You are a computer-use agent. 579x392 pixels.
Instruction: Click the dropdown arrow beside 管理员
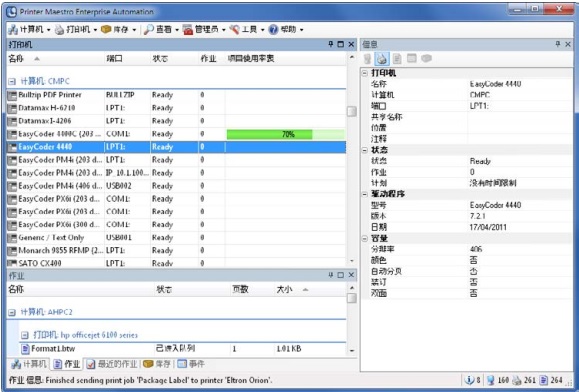coord(223,30)
